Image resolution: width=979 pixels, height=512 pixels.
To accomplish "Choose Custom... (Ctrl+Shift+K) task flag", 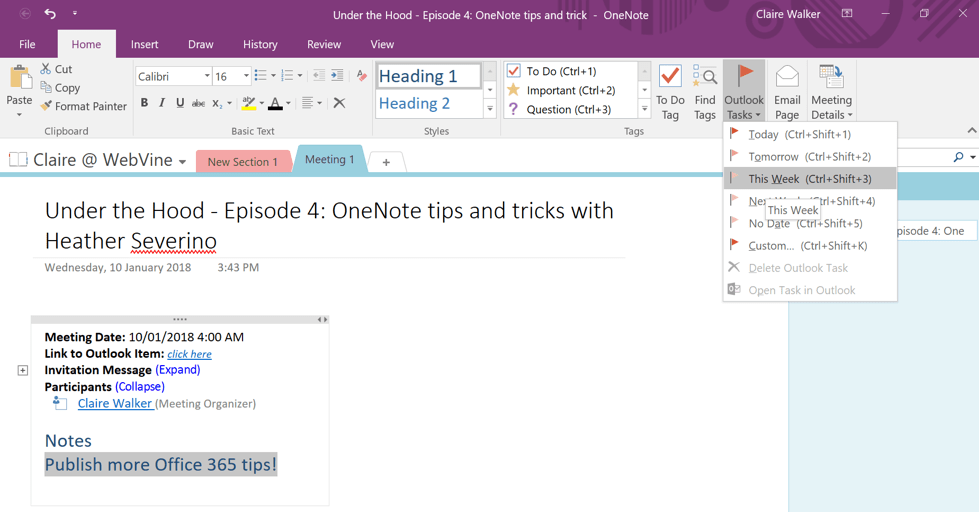I will click(x=810, y=246).
